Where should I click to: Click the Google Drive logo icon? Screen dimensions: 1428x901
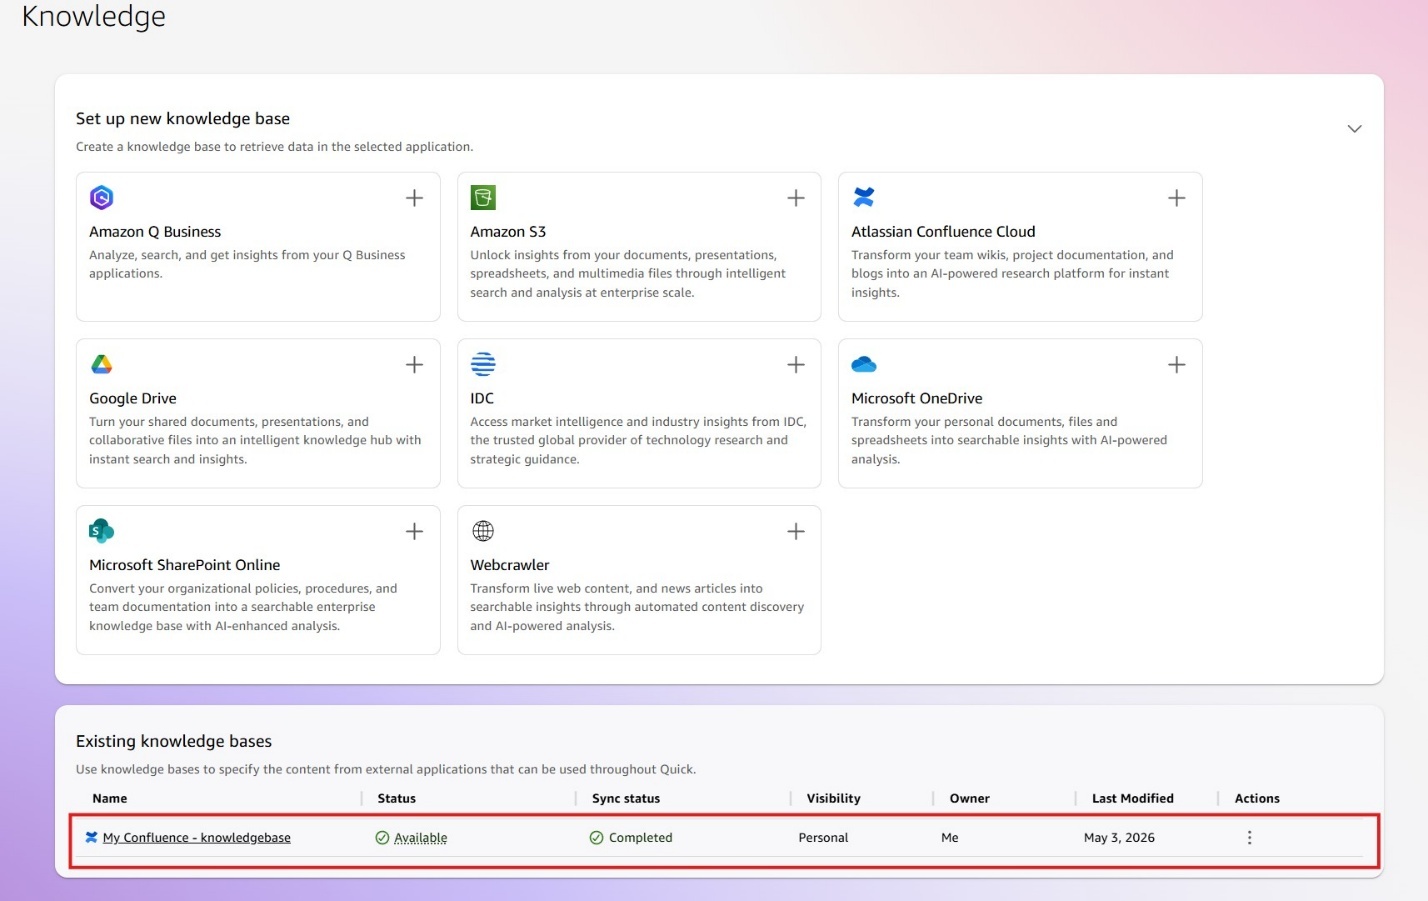(x=102, y=364)
